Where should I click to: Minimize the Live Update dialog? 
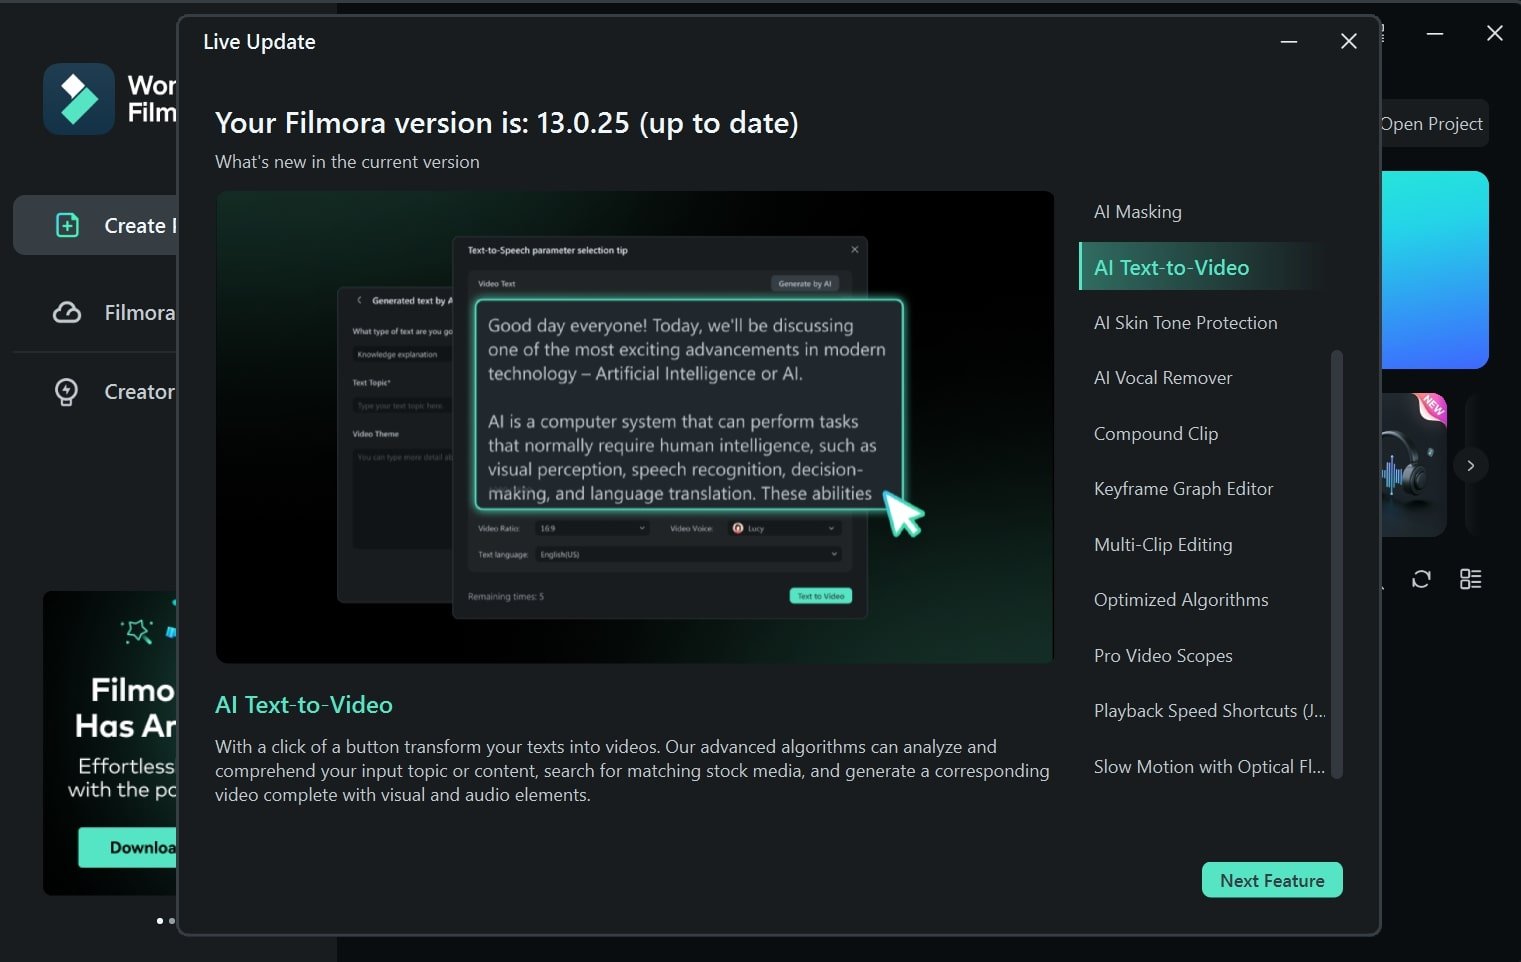pyautogui.click(x=1289, y=41)
